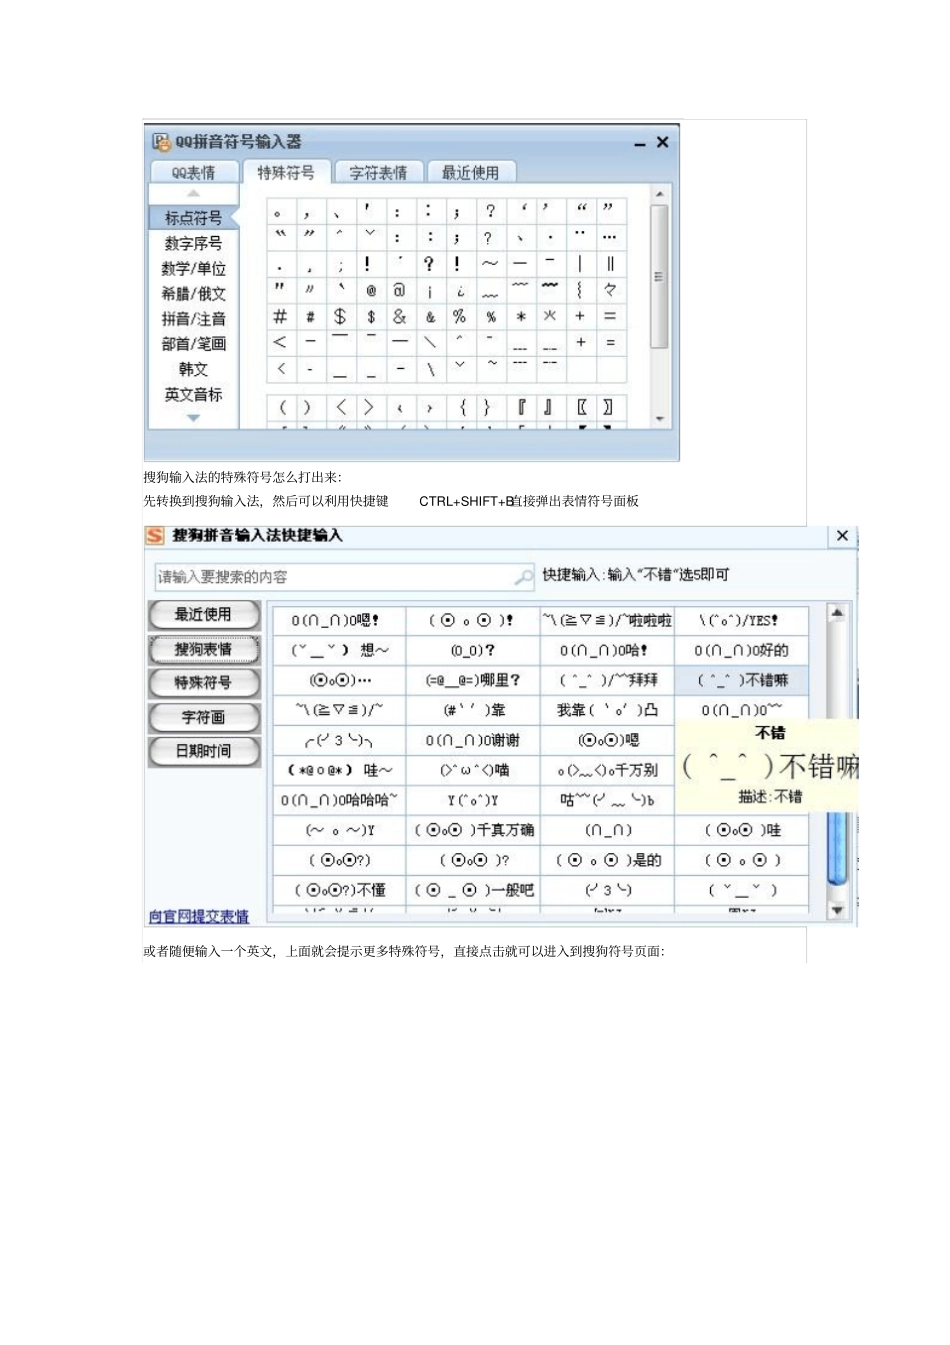The height and width of the screenshot is (1345, 950).
Task: Click the category list up arrow
Action: click(193, 194)
